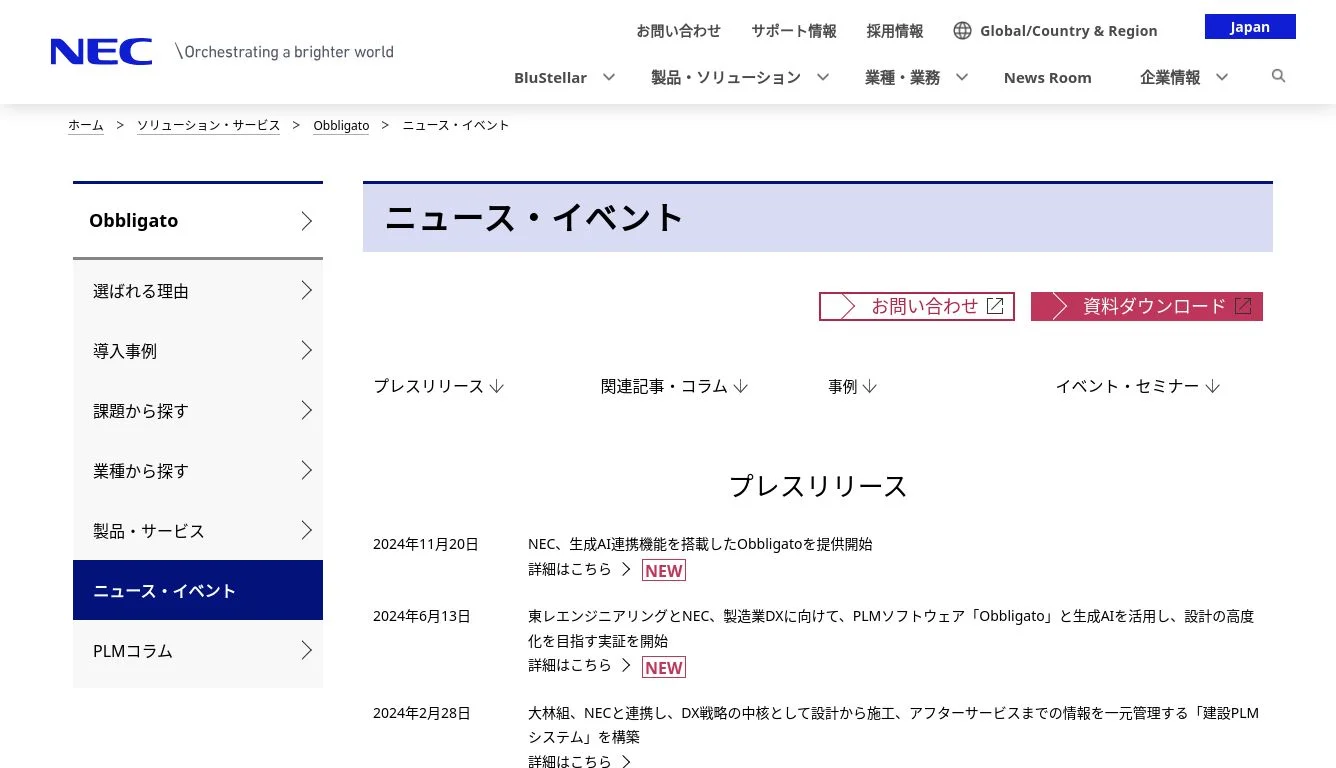Open the site search magnifier icon
This screenshot has height=768, width=1336.
(1278, 76)
